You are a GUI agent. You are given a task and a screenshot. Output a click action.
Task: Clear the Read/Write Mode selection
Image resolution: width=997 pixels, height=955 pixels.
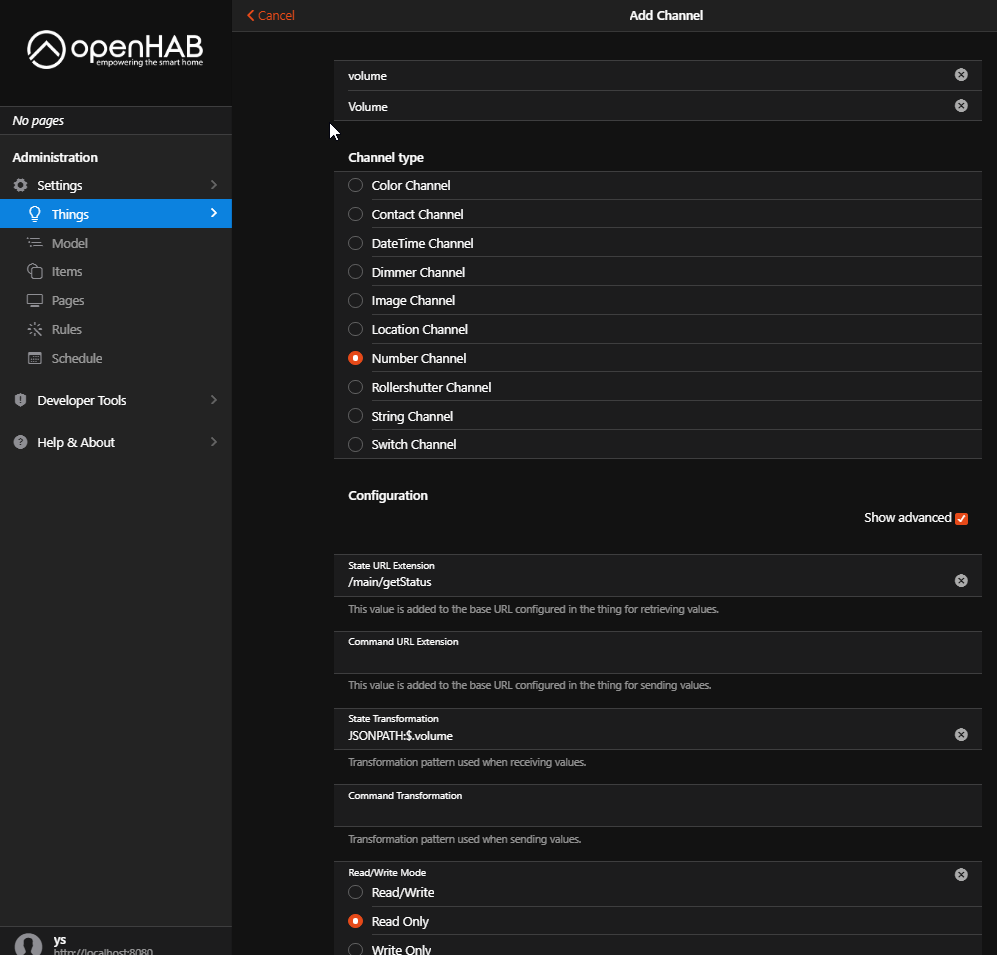[961, 874]
